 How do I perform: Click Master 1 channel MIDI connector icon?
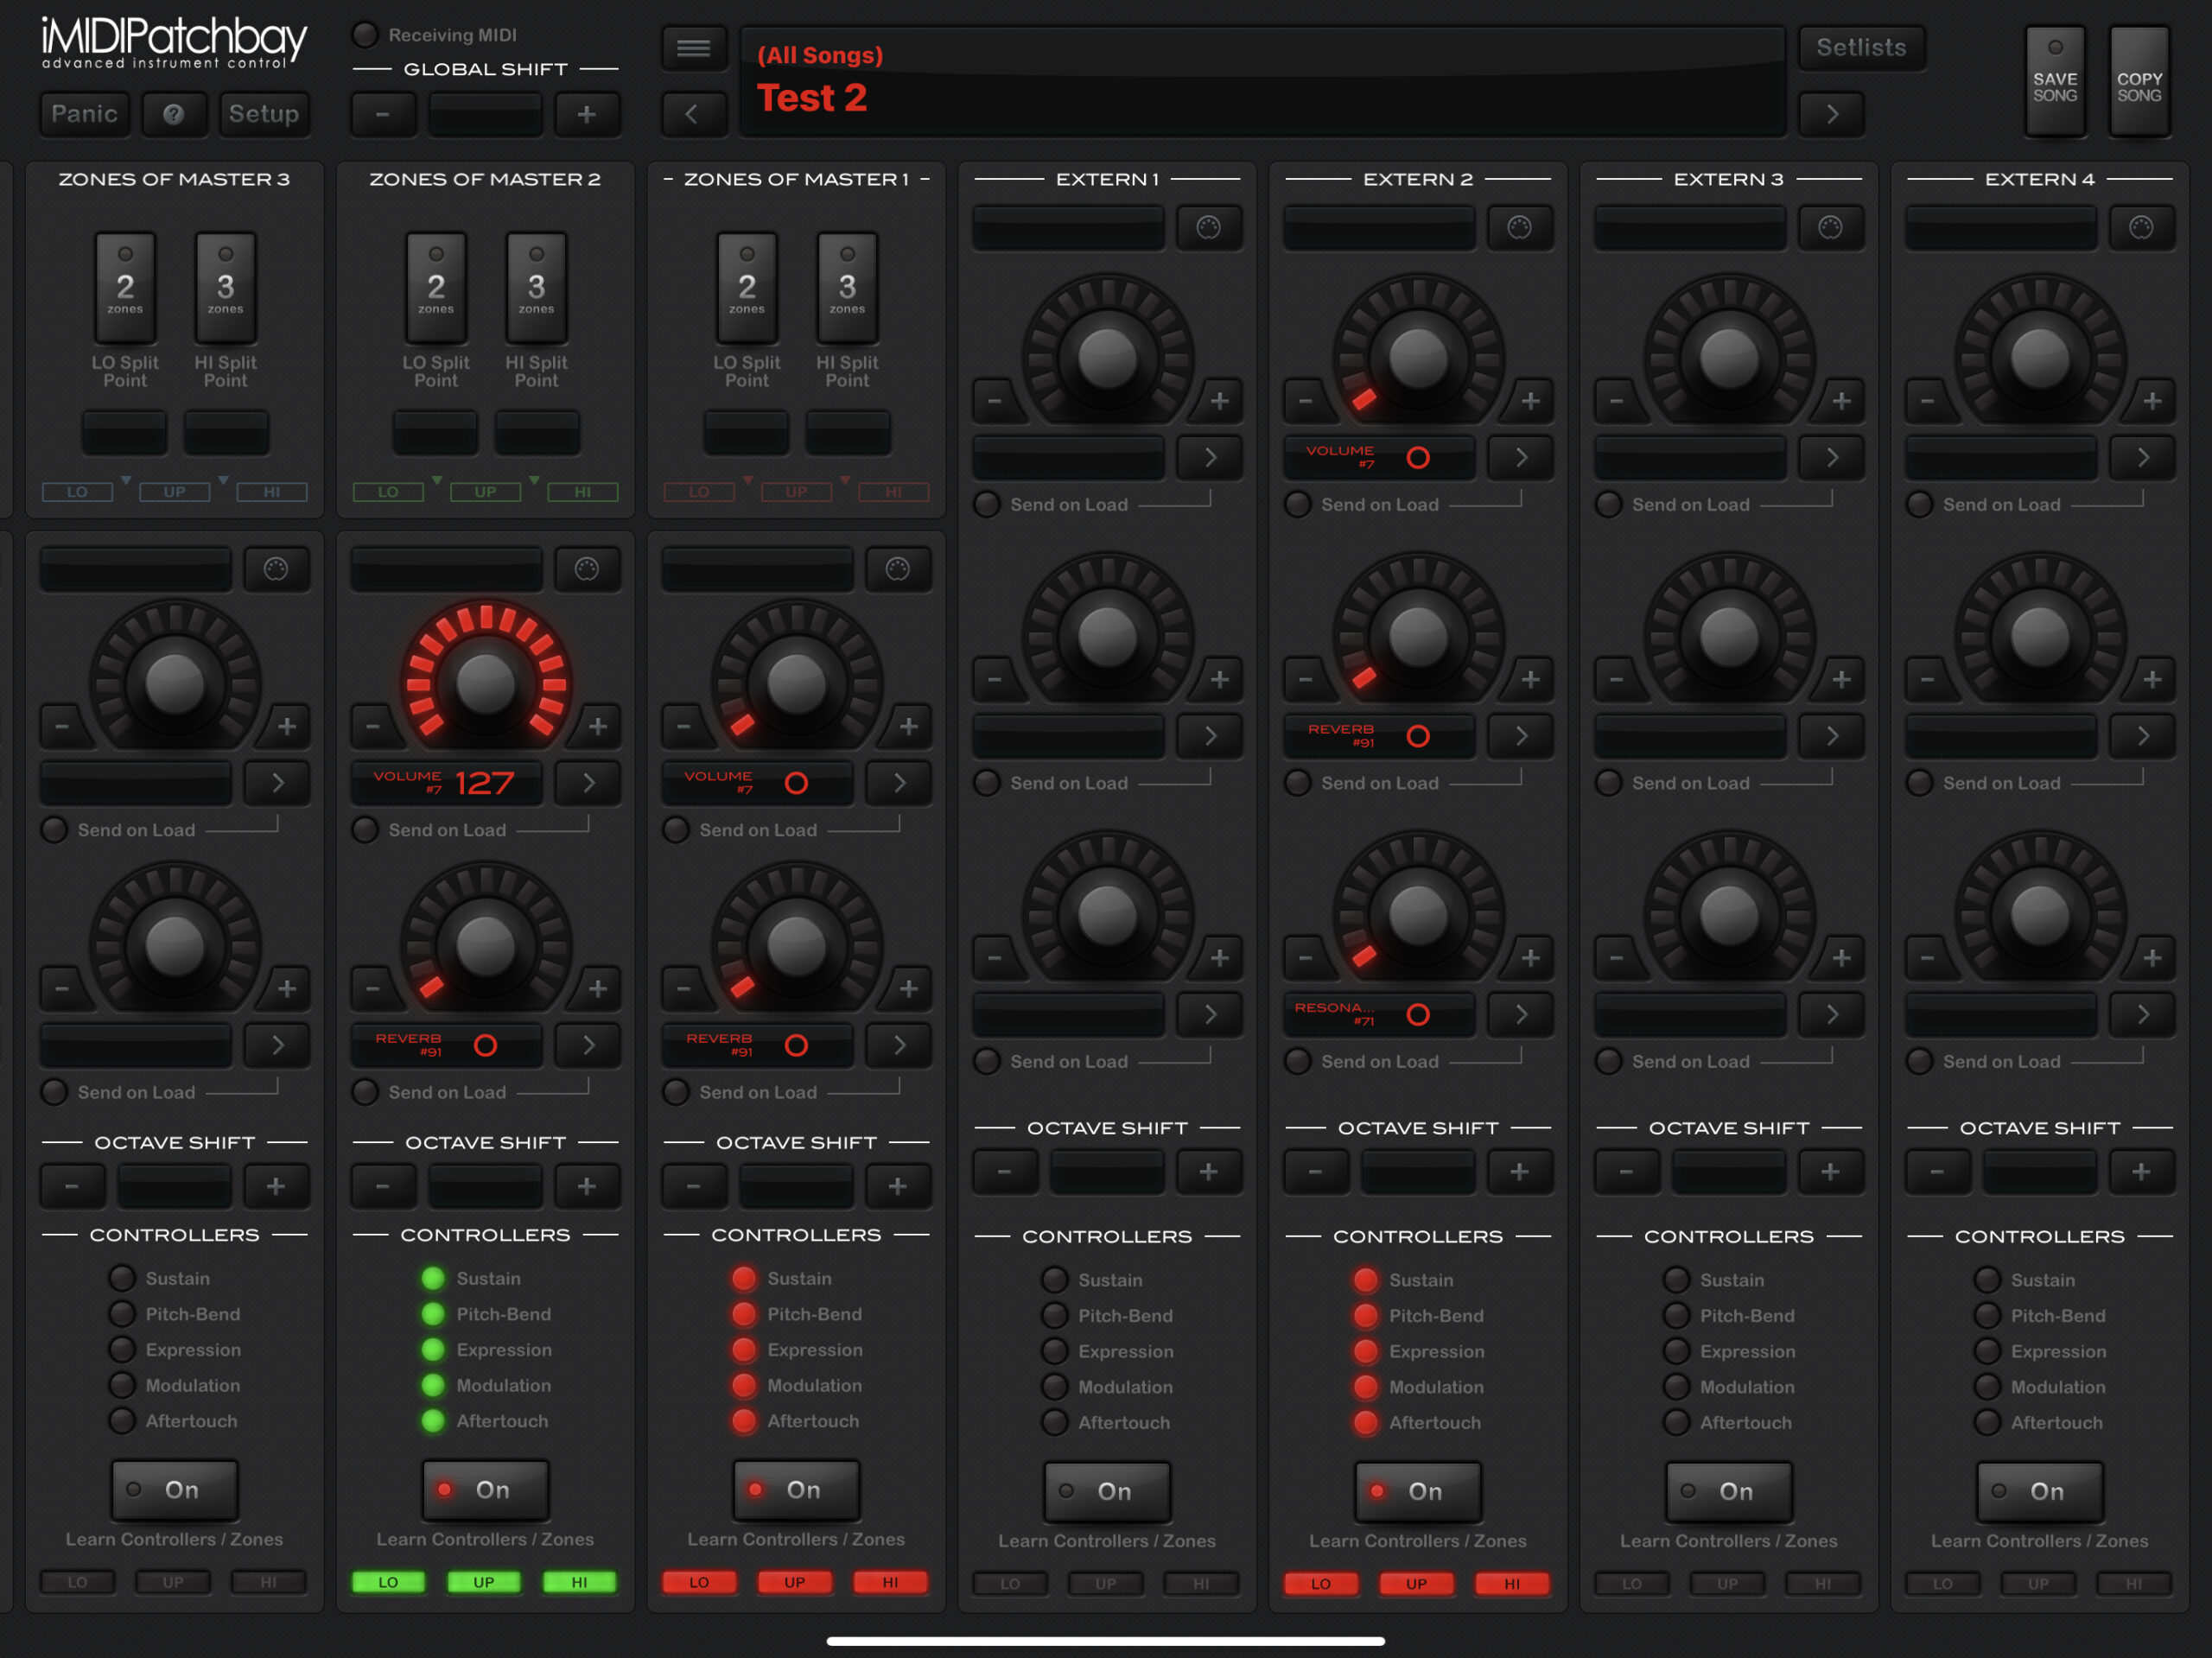click(x=898, y=569)
